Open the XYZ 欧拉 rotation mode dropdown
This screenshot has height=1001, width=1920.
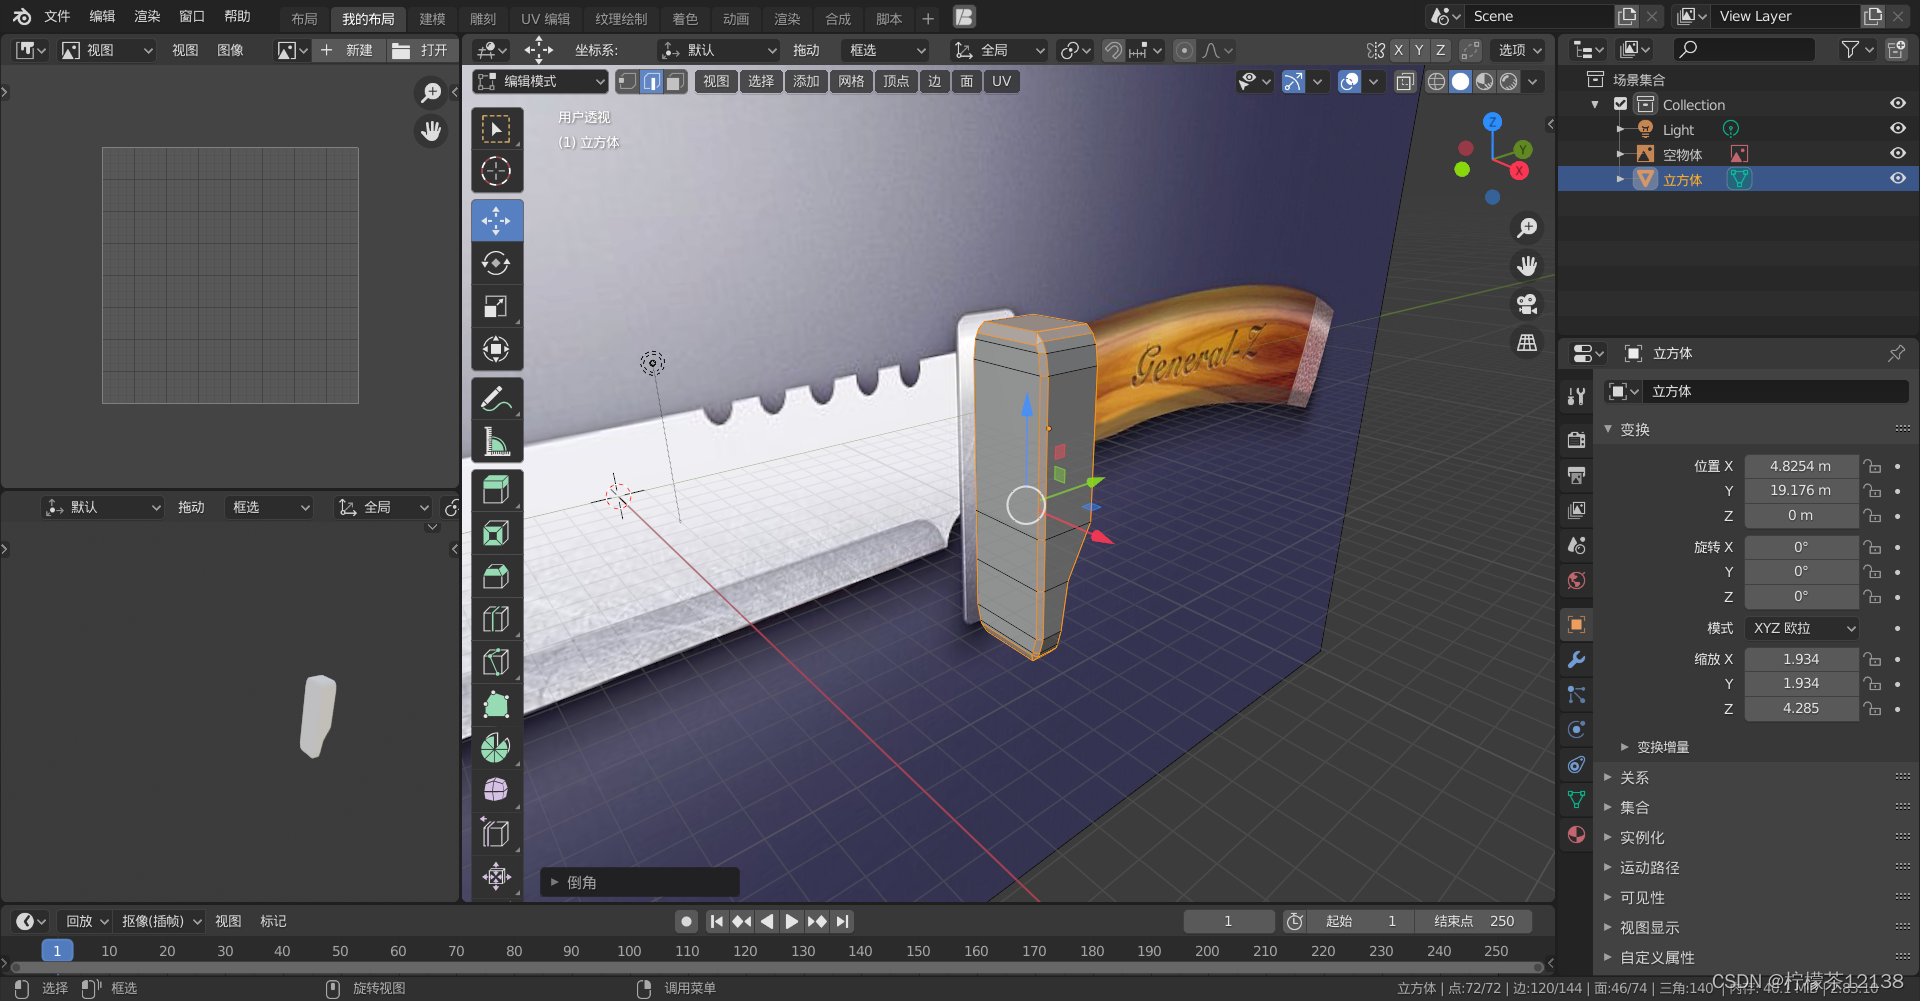coord(1802,628)
